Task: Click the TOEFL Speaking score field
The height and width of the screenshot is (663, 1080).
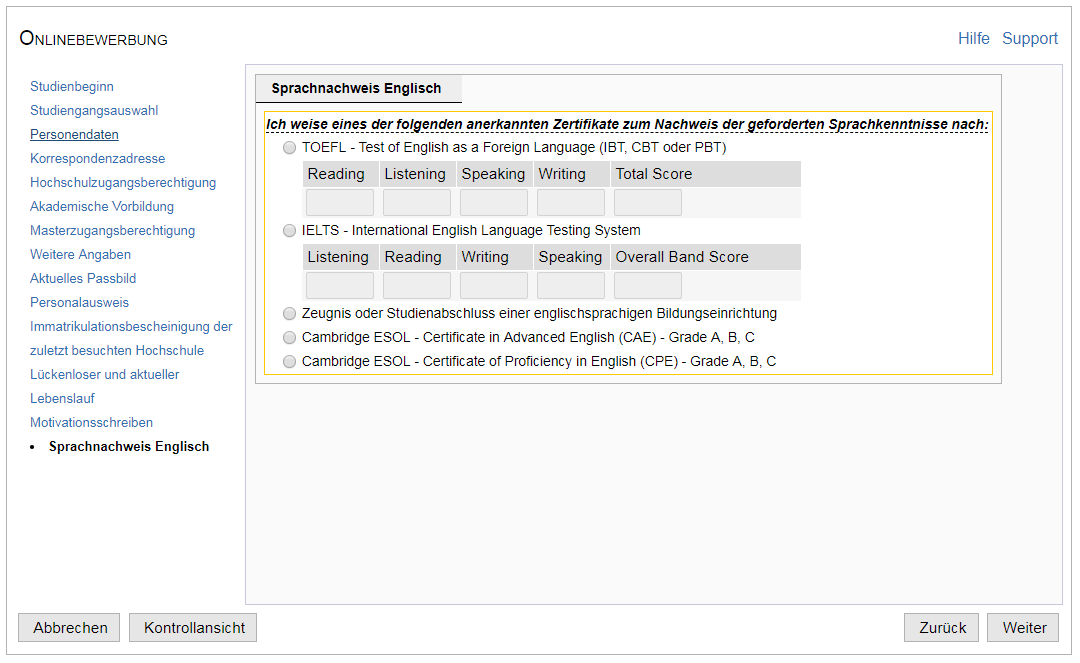Action: click(x=494, y=203)
